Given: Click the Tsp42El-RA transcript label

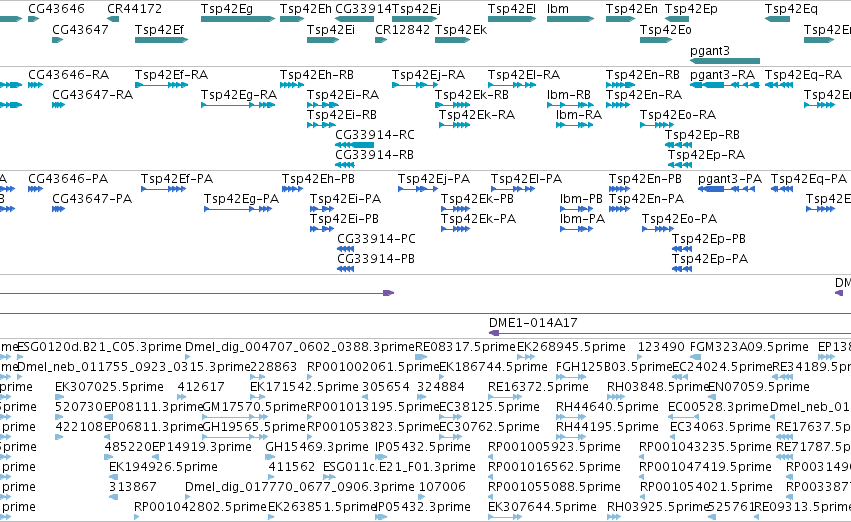Looking at the screenshot, I should 524,74.
